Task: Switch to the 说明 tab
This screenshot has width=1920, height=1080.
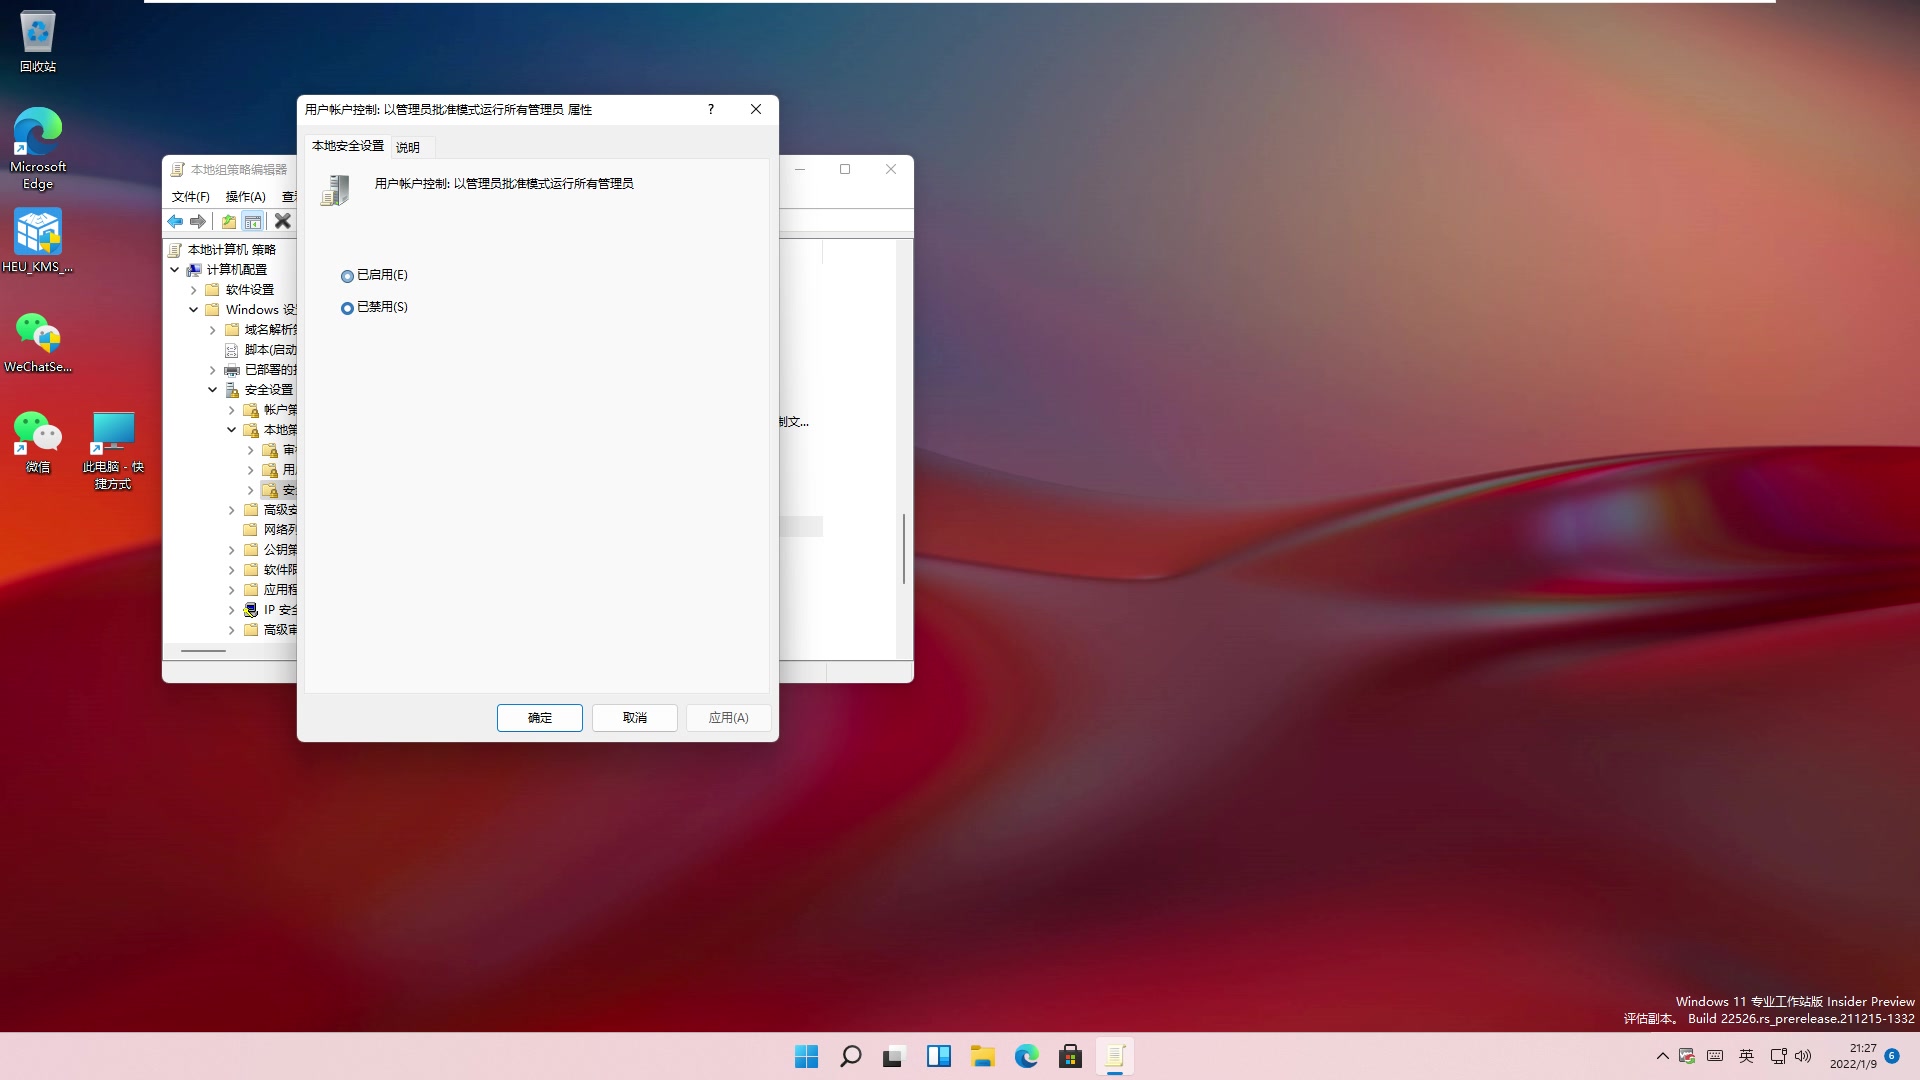Action: coord(408,146)
